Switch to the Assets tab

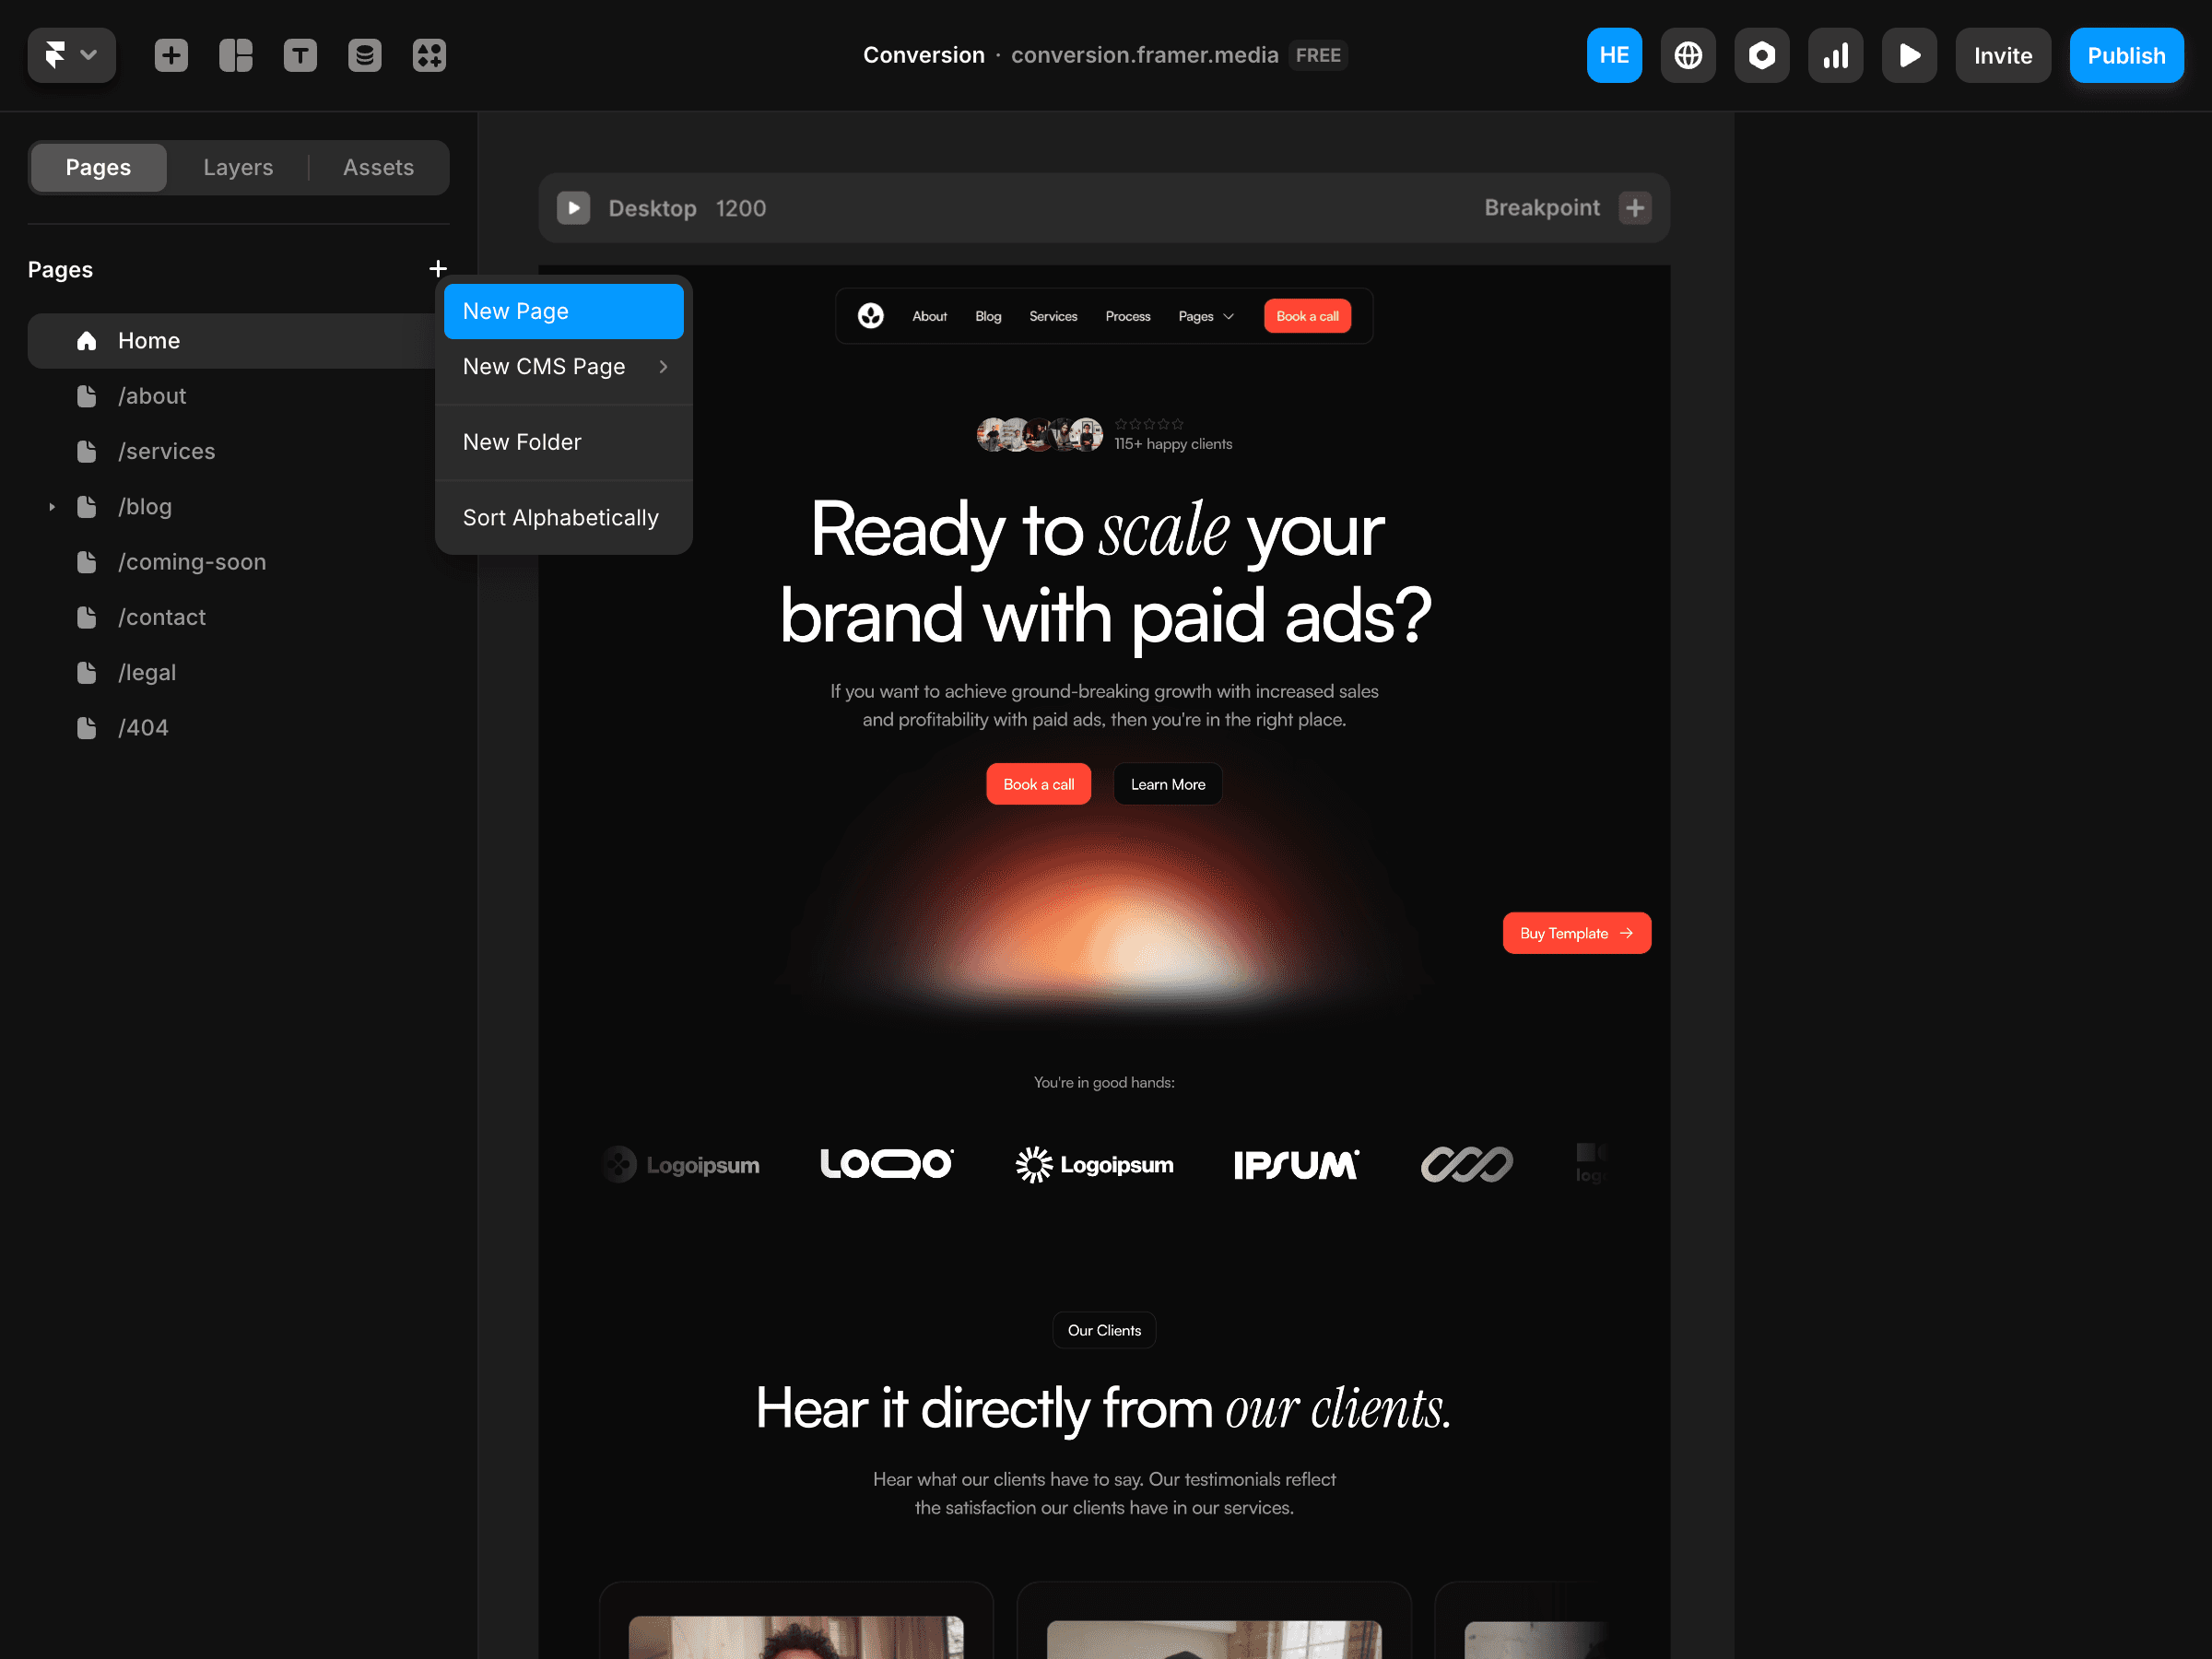coord(378,167)
